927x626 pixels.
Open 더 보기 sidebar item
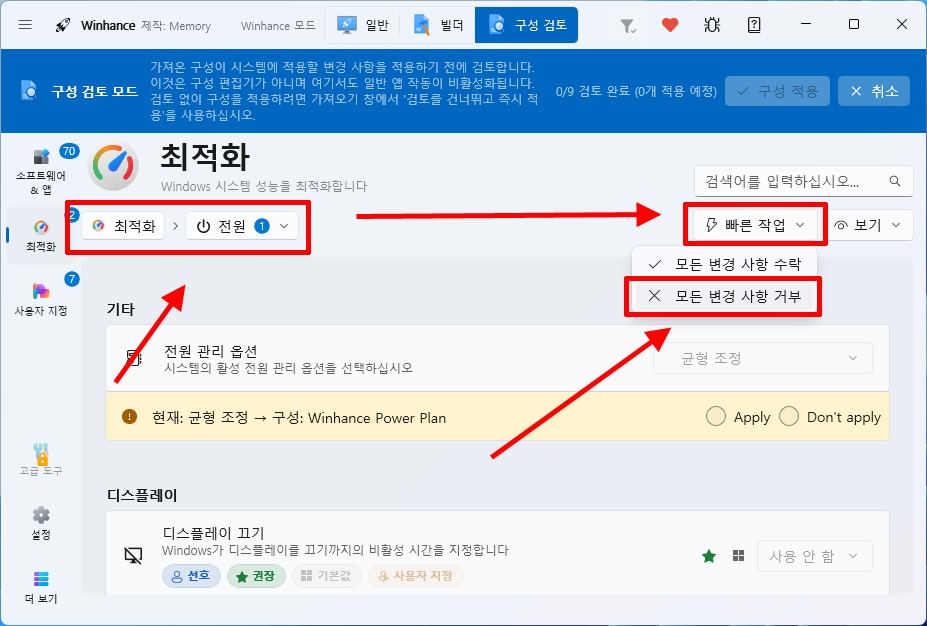pos(41,588)
